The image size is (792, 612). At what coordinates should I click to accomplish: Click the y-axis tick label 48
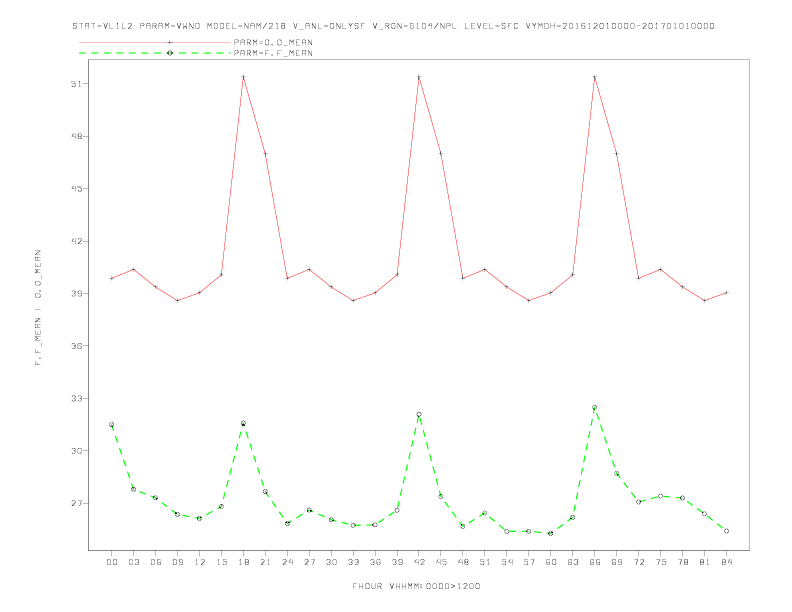tap(76, 136)
